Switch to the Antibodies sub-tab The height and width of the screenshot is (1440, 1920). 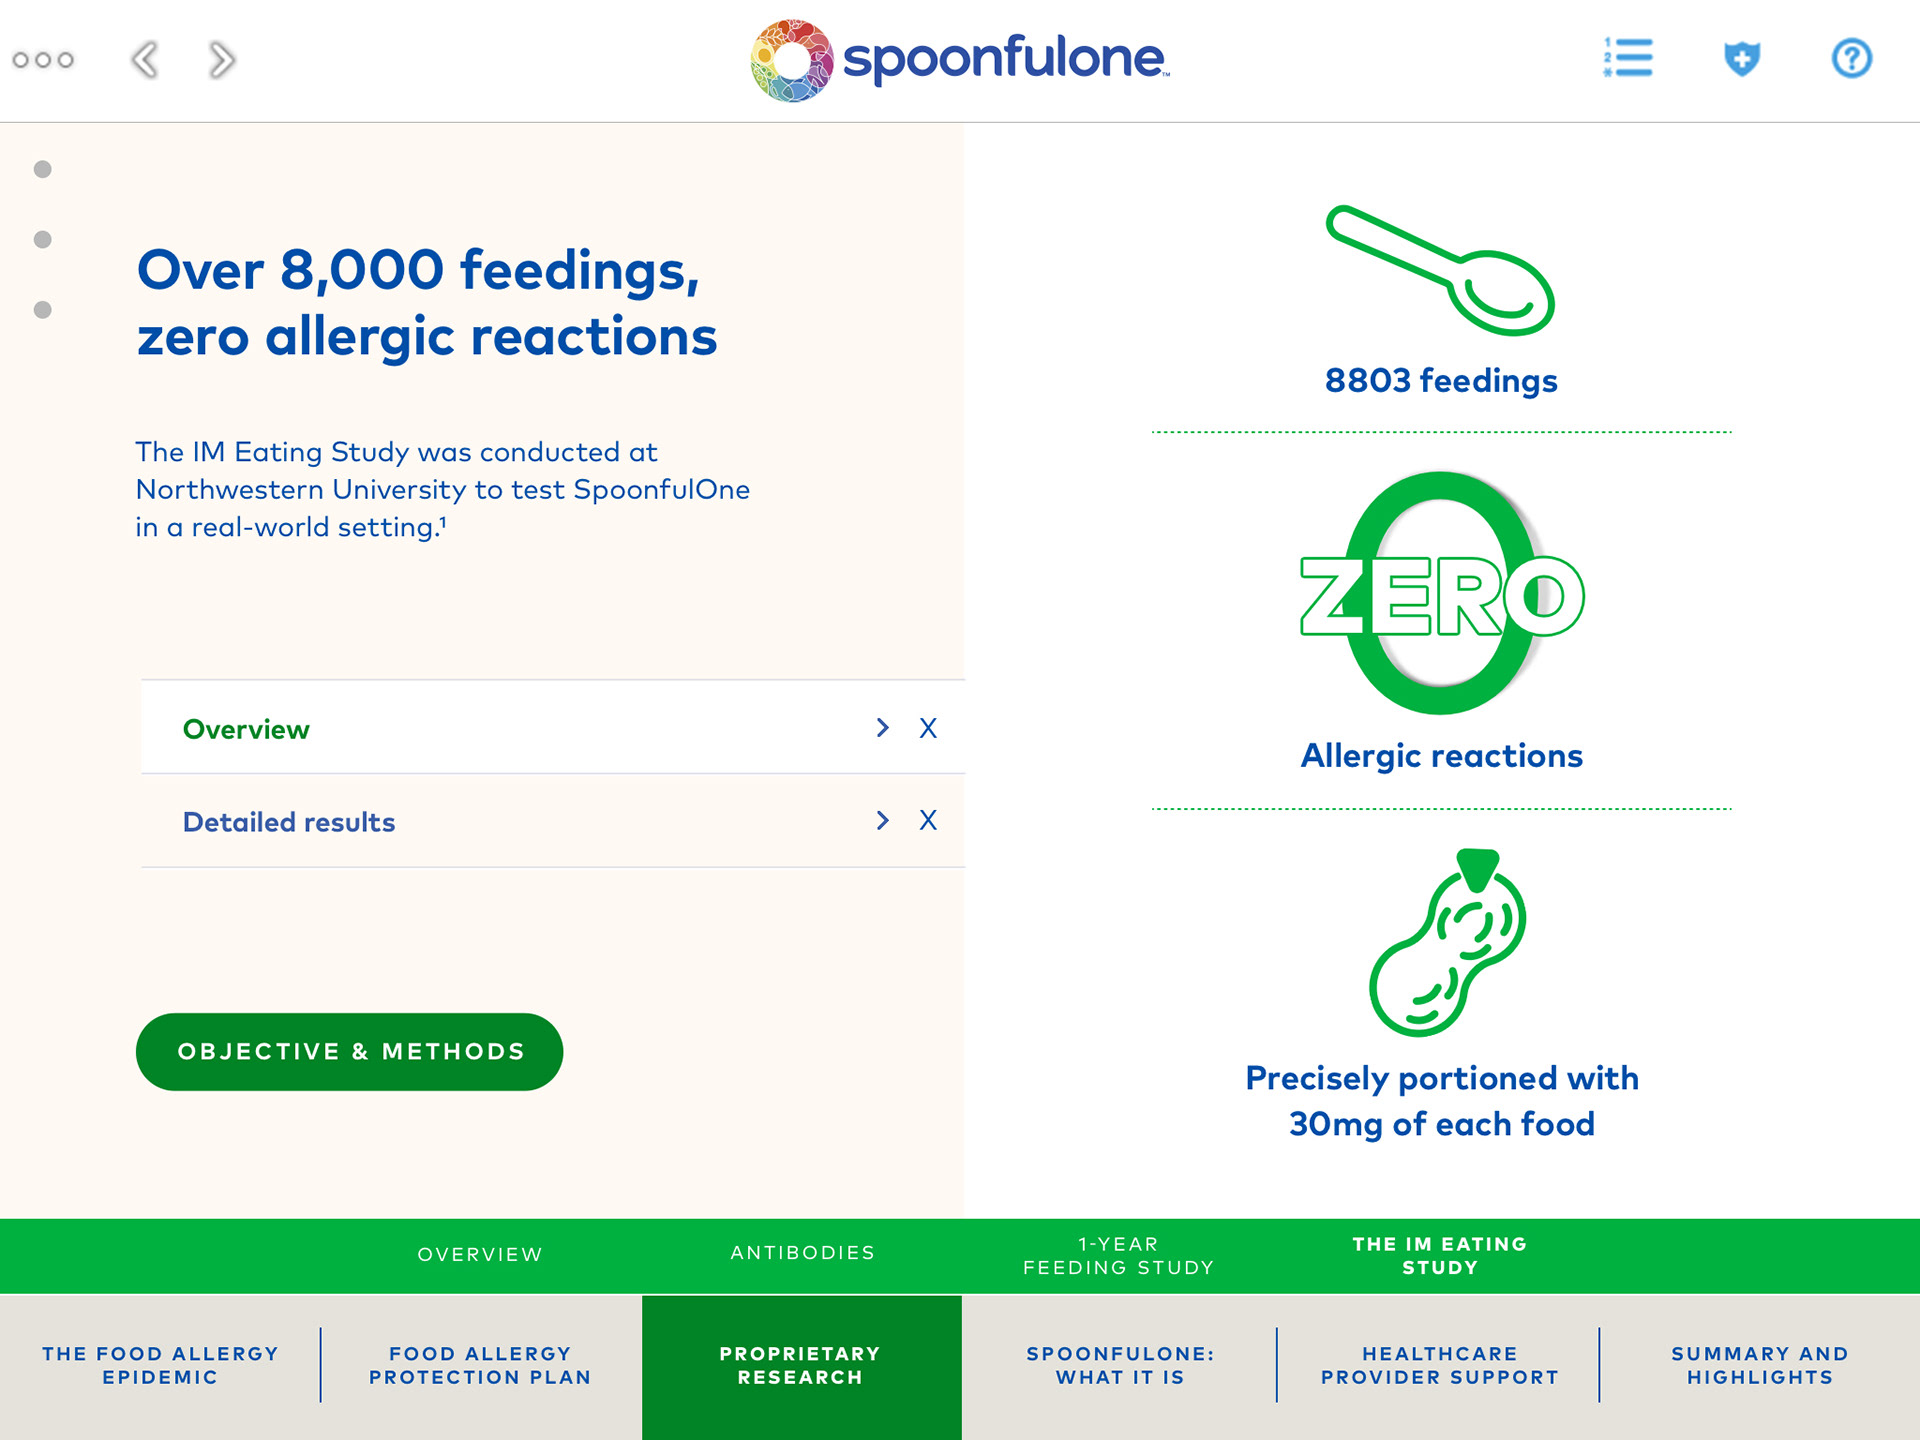pyautogui.click(x=802, y=1253)
